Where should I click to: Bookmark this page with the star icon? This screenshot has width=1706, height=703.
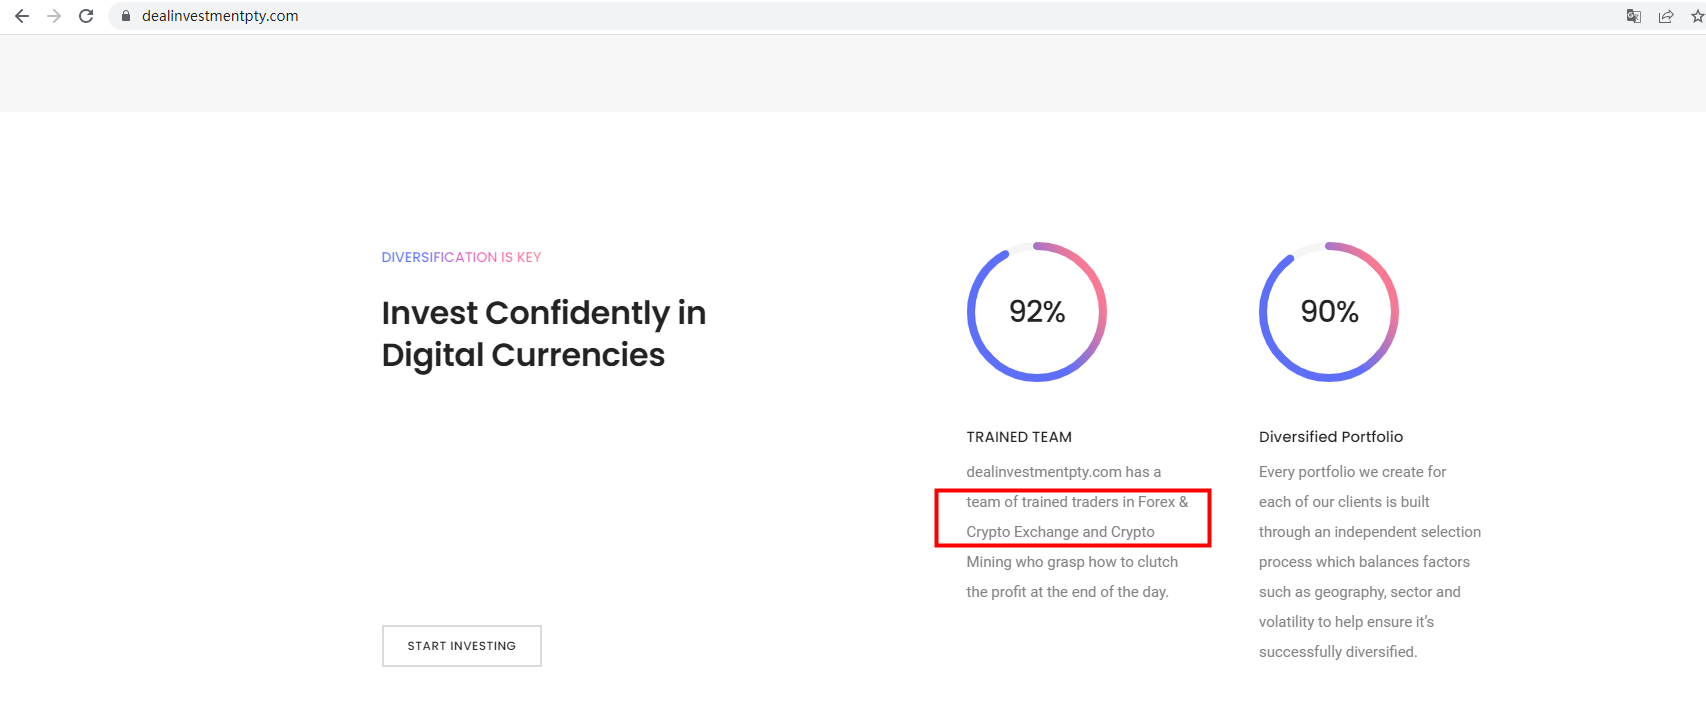tap(1697, 16)
